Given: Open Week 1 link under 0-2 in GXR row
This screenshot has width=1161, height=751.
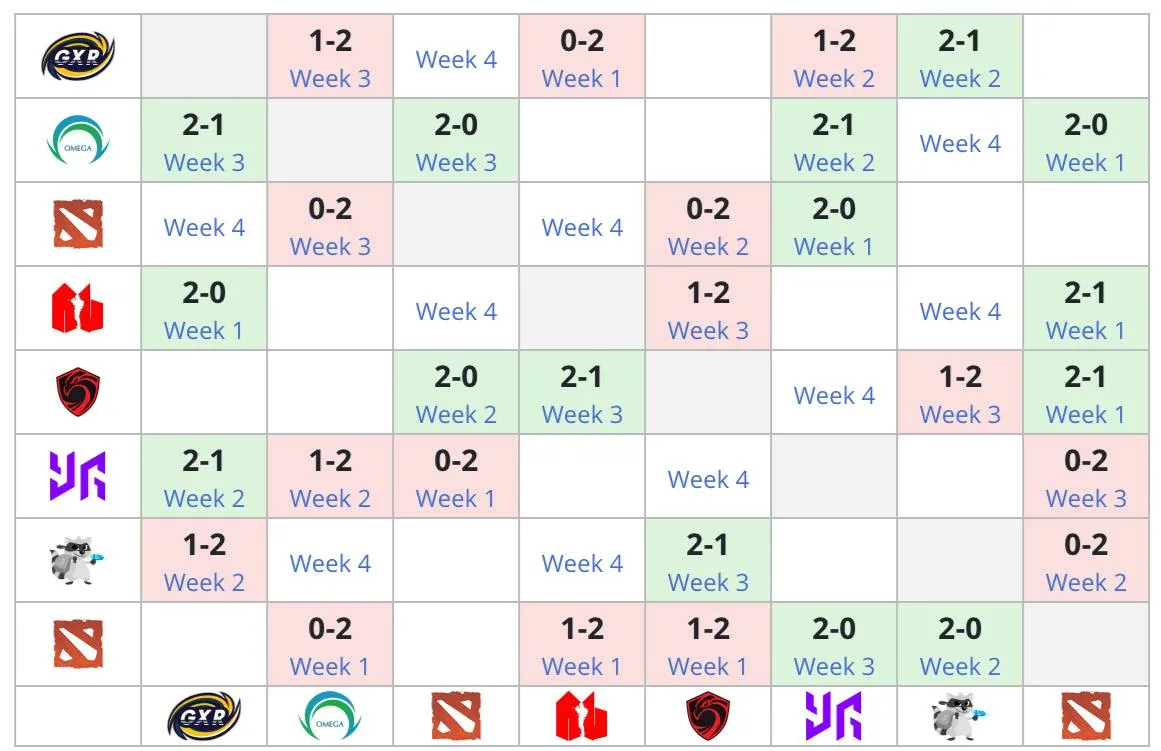Looking at the screenshot, I should [582, 79].
